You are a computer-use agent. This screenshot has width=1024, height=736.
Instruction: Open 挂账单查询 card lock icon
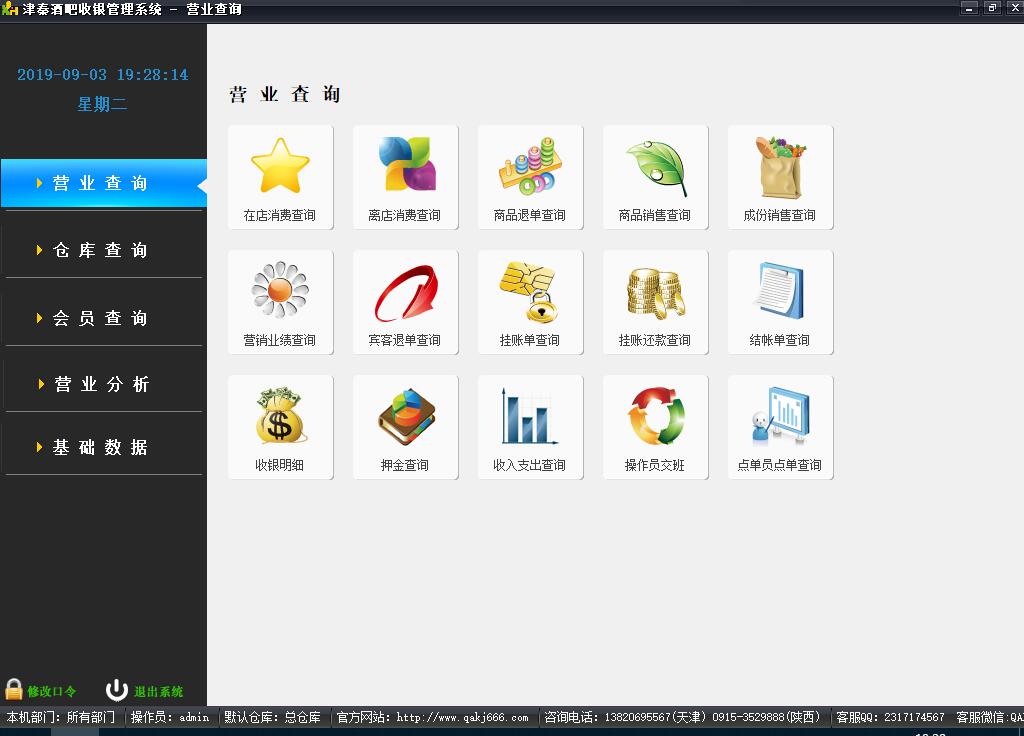coord(530,292)
